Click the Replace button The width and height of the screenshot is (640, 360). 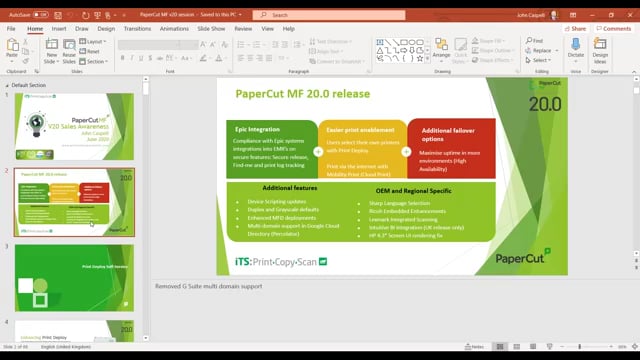click(538, 51)
